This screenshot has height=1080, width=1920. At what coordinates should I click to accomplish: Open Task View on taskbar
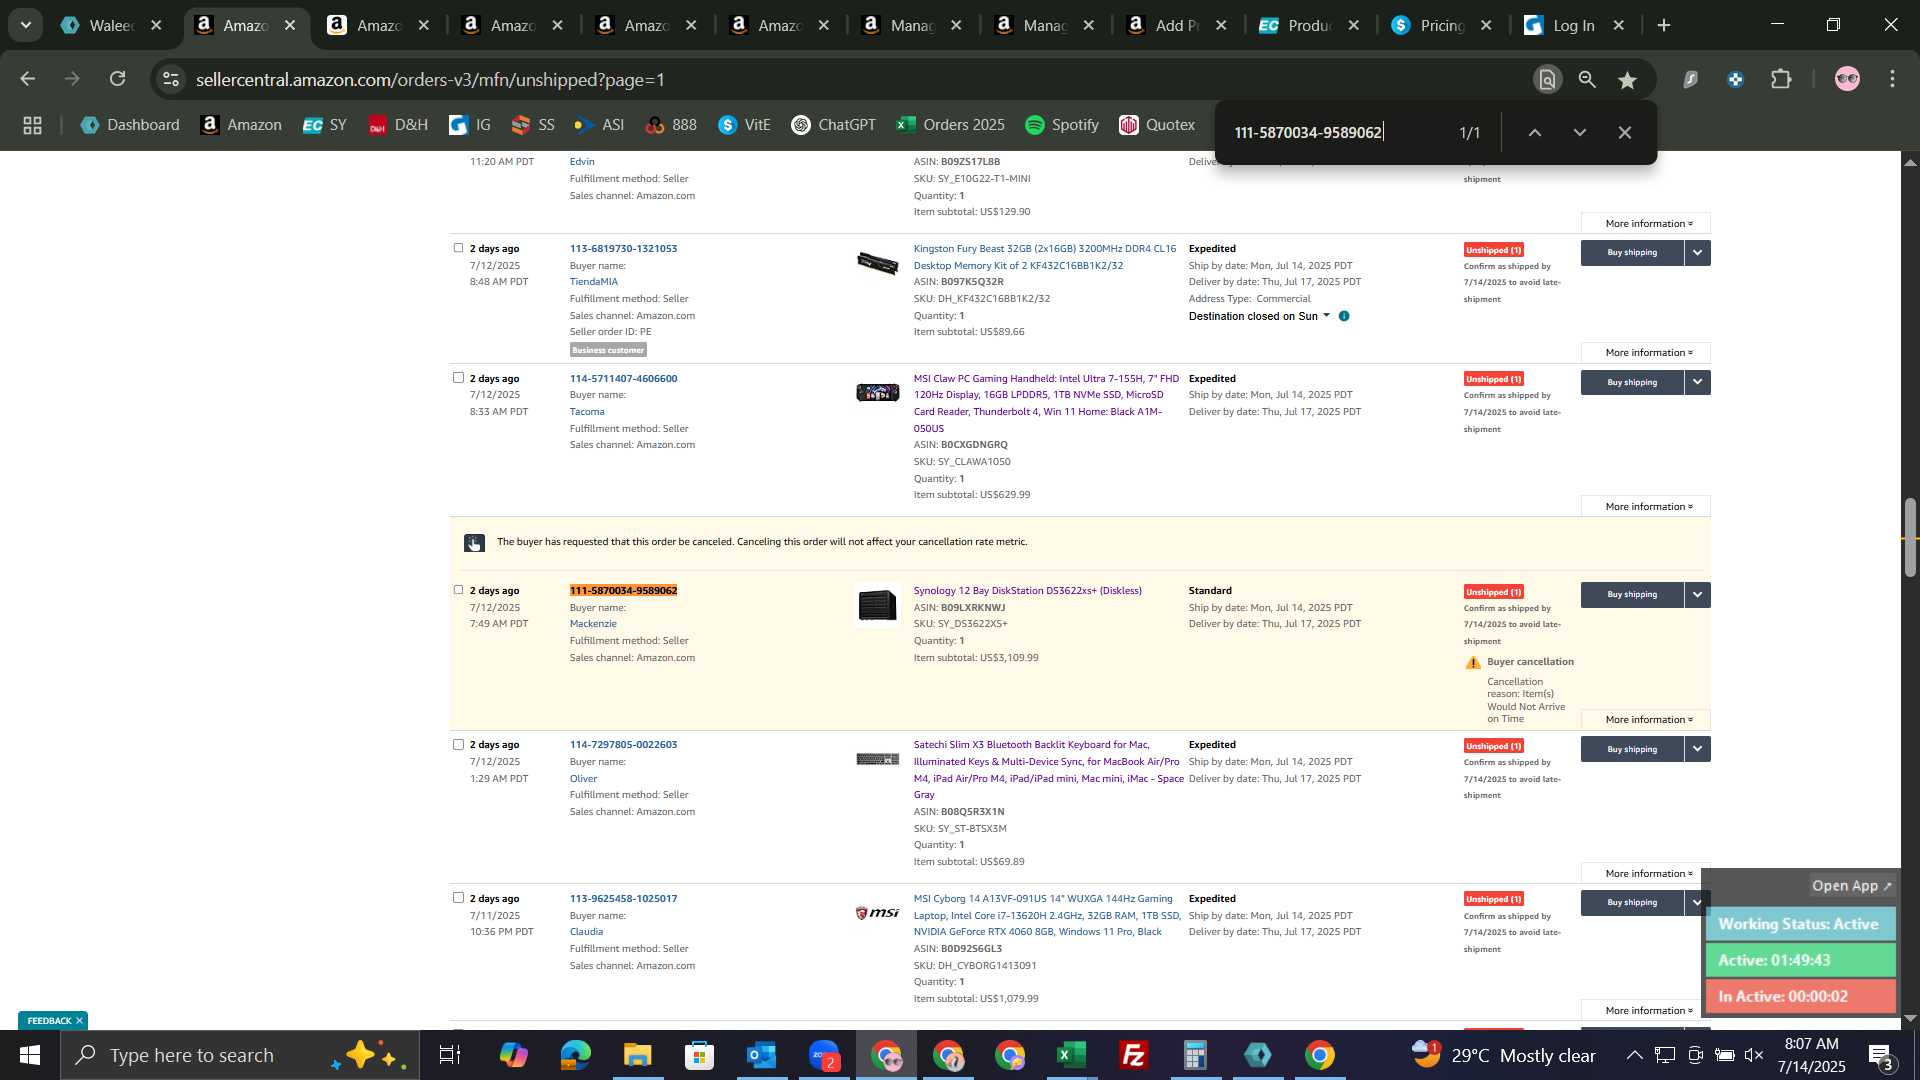point(450,1055)
